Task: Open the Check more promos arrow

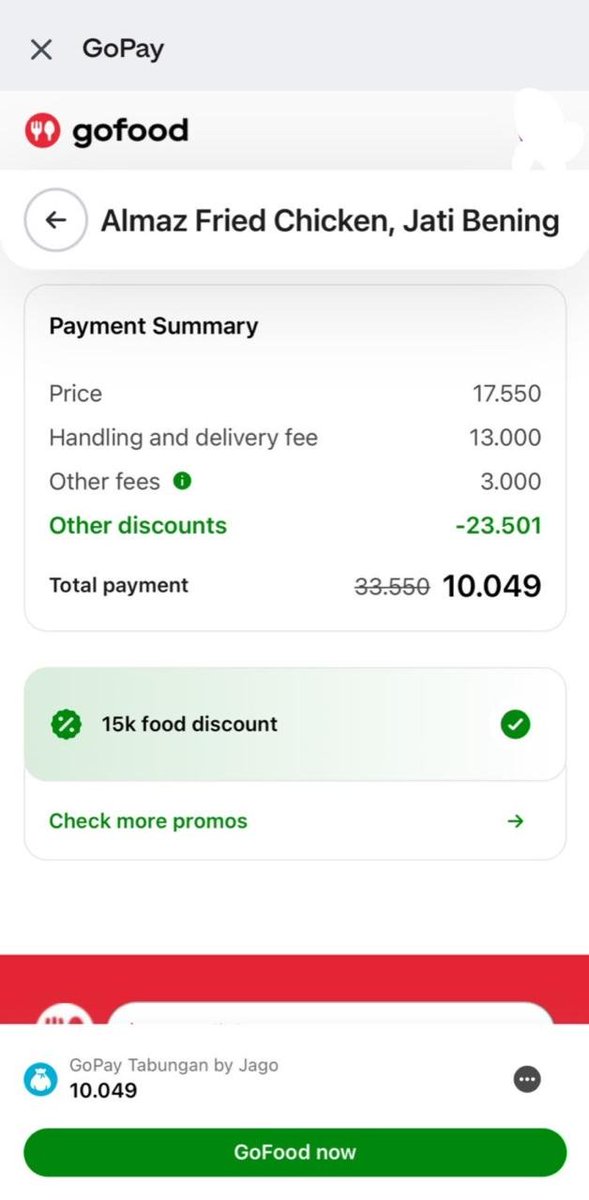Action: (516, 821)
